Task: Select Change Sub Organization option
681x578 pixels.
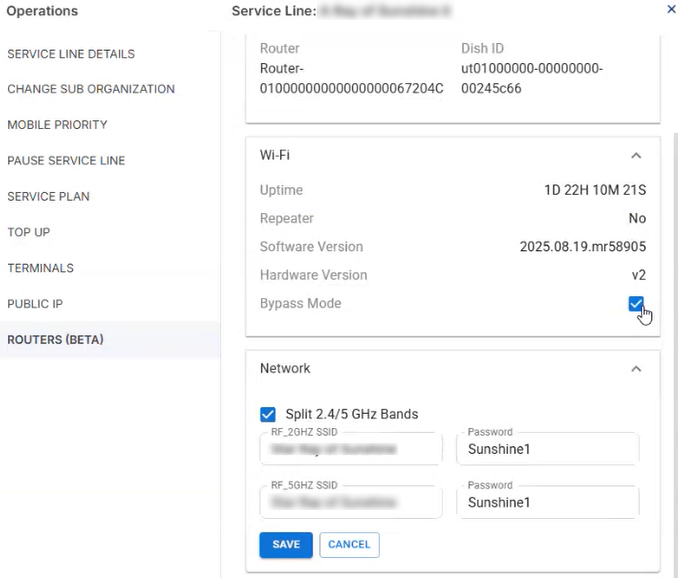Action: (x=91, y=89)
